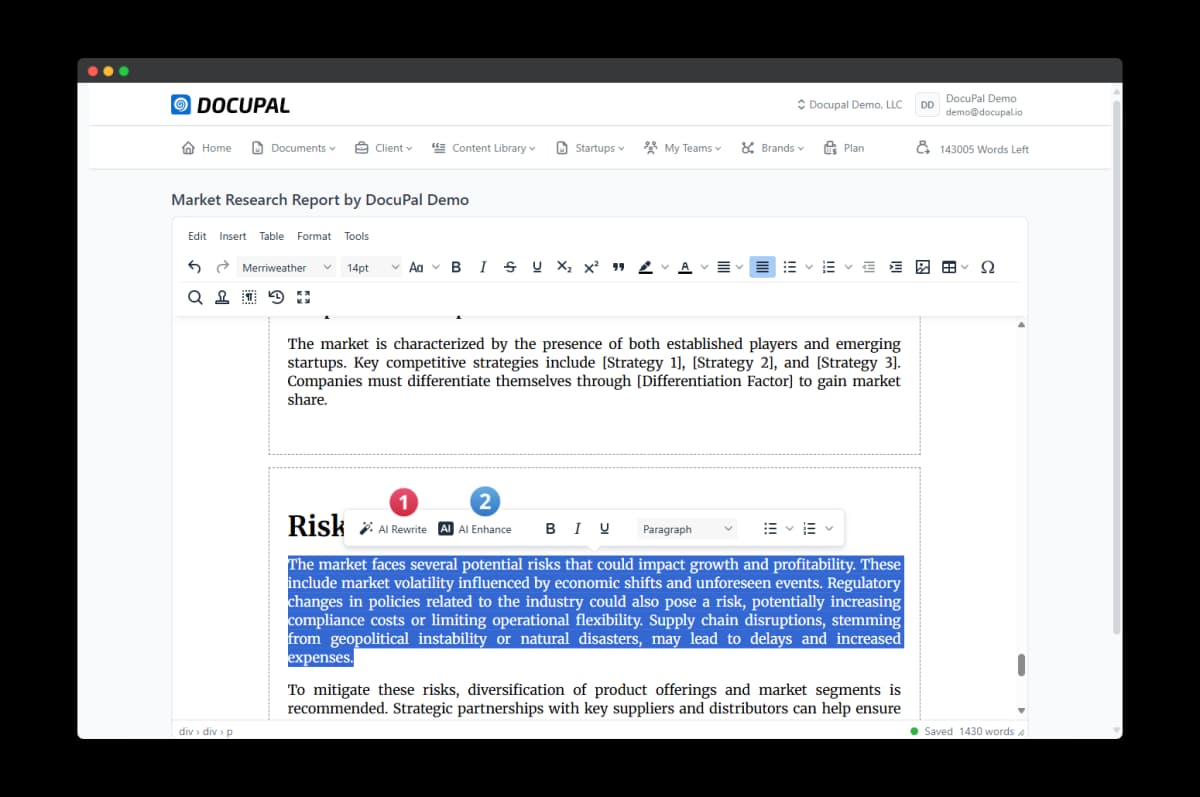1200x797 pixels.
Task: Apply strikethrough from the main toolbar
Action: tap(510, 267)
